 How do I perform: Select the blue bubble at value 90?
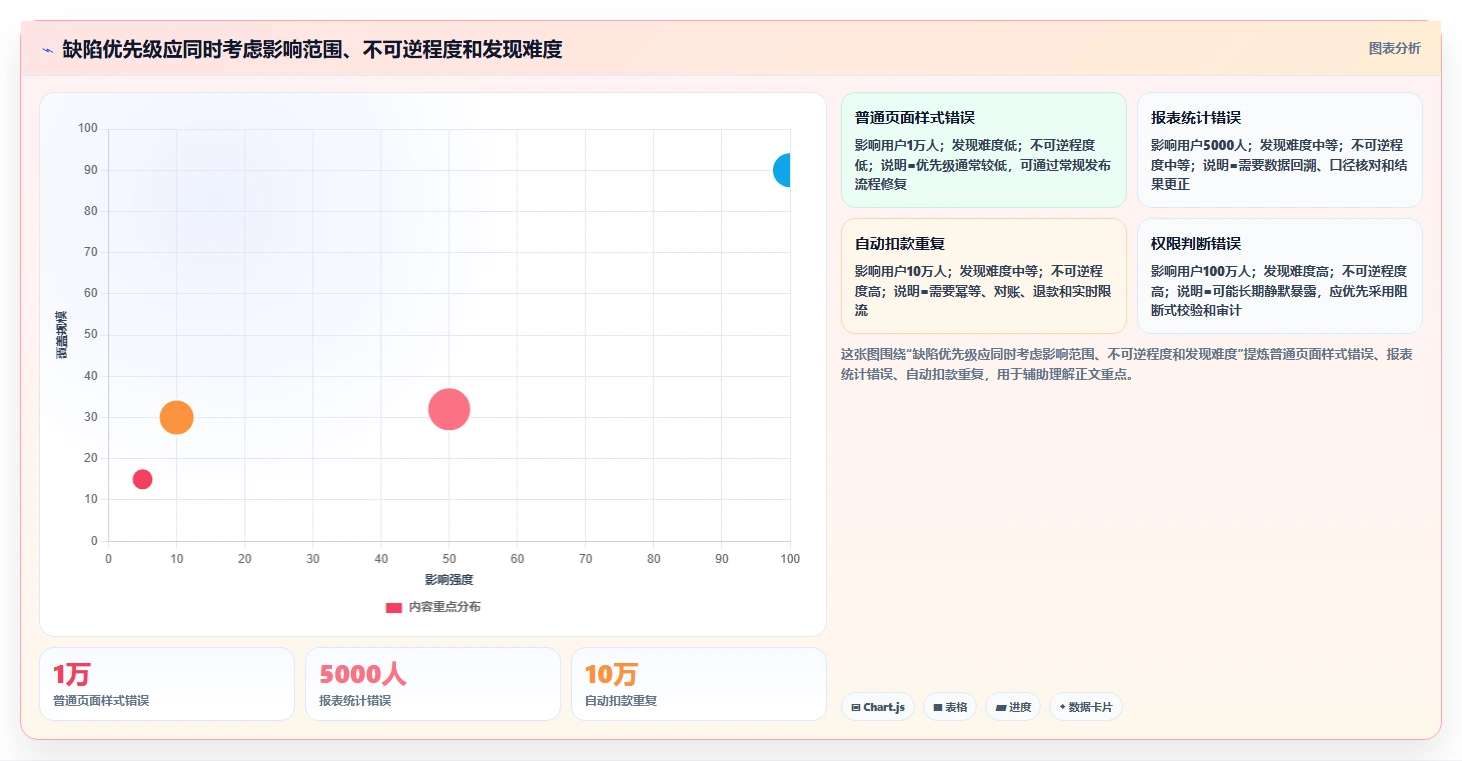point(782,170)
